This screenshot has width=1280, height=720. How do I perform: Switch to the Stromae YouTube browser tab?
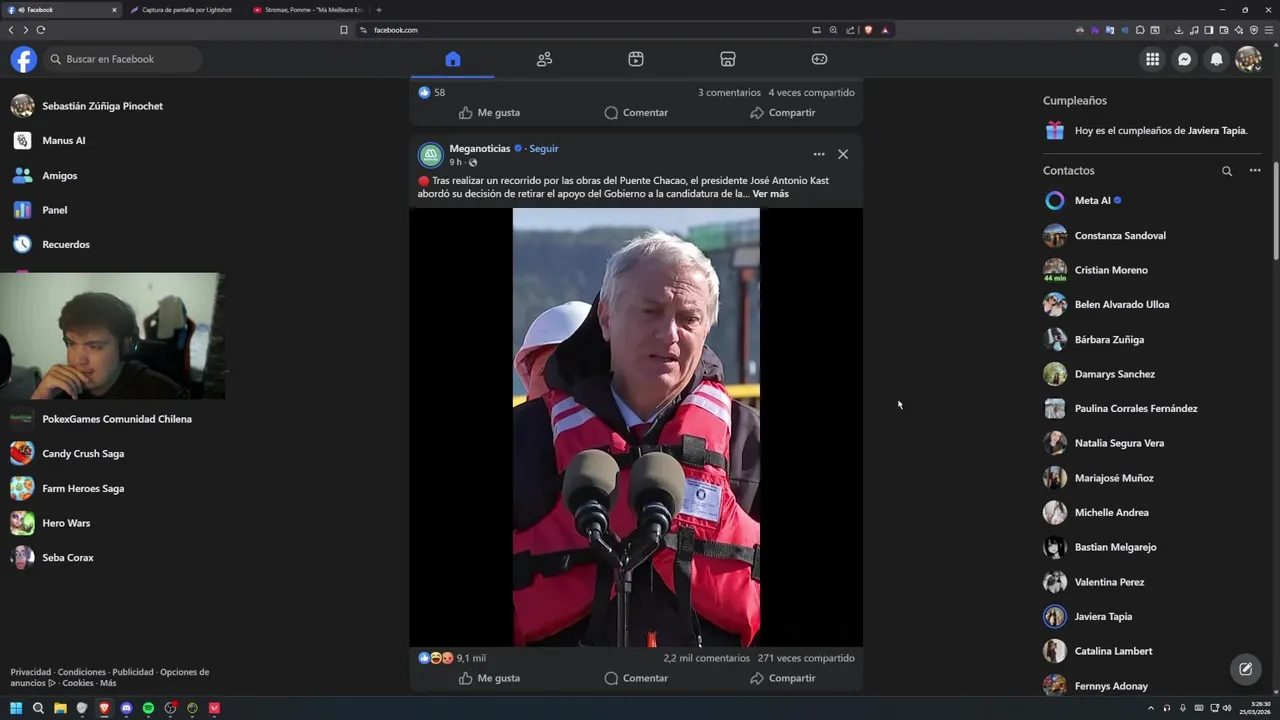[x=308, y=10]
